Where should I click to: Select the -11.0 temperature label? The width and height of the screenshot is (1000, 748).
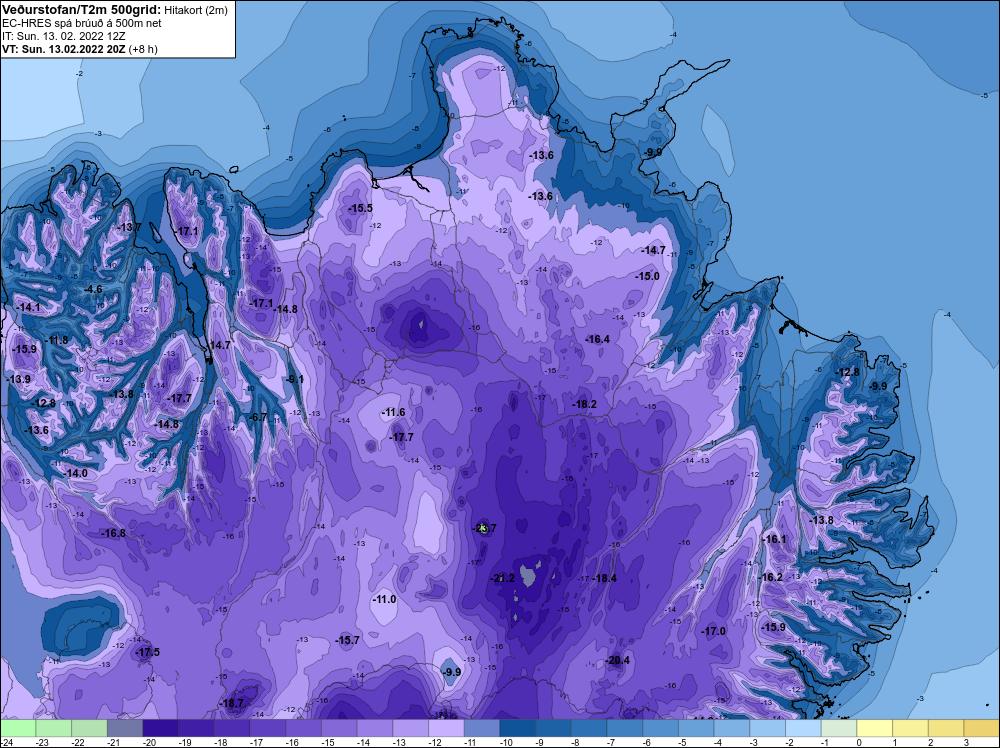[385, 599]
